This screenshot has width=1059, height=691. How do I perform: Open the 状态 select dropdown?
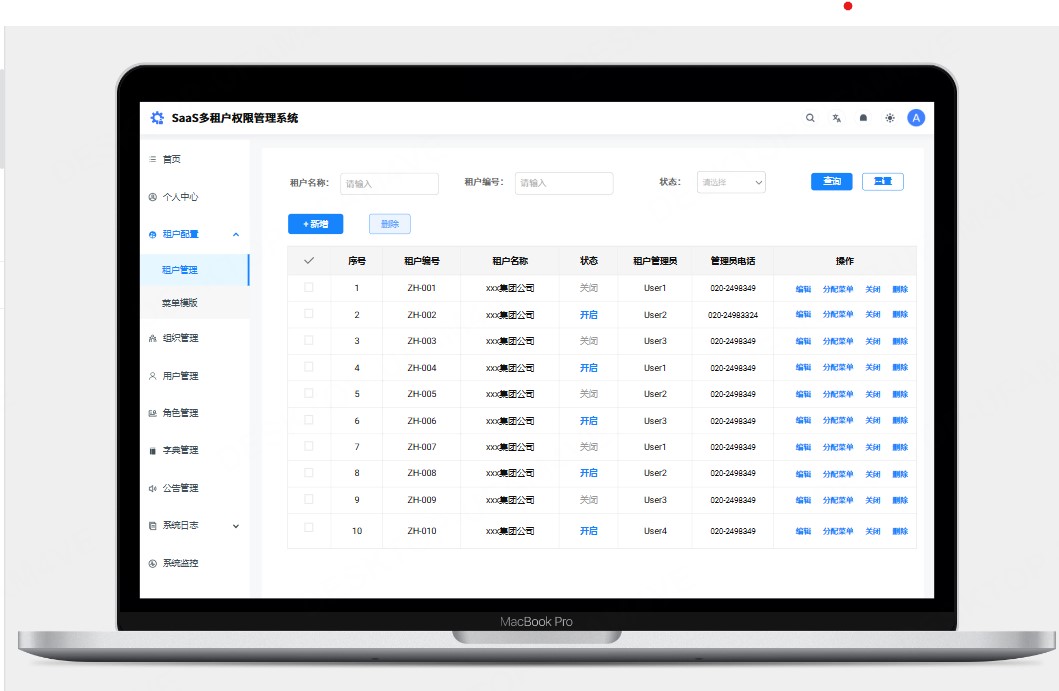coord(731,182)
